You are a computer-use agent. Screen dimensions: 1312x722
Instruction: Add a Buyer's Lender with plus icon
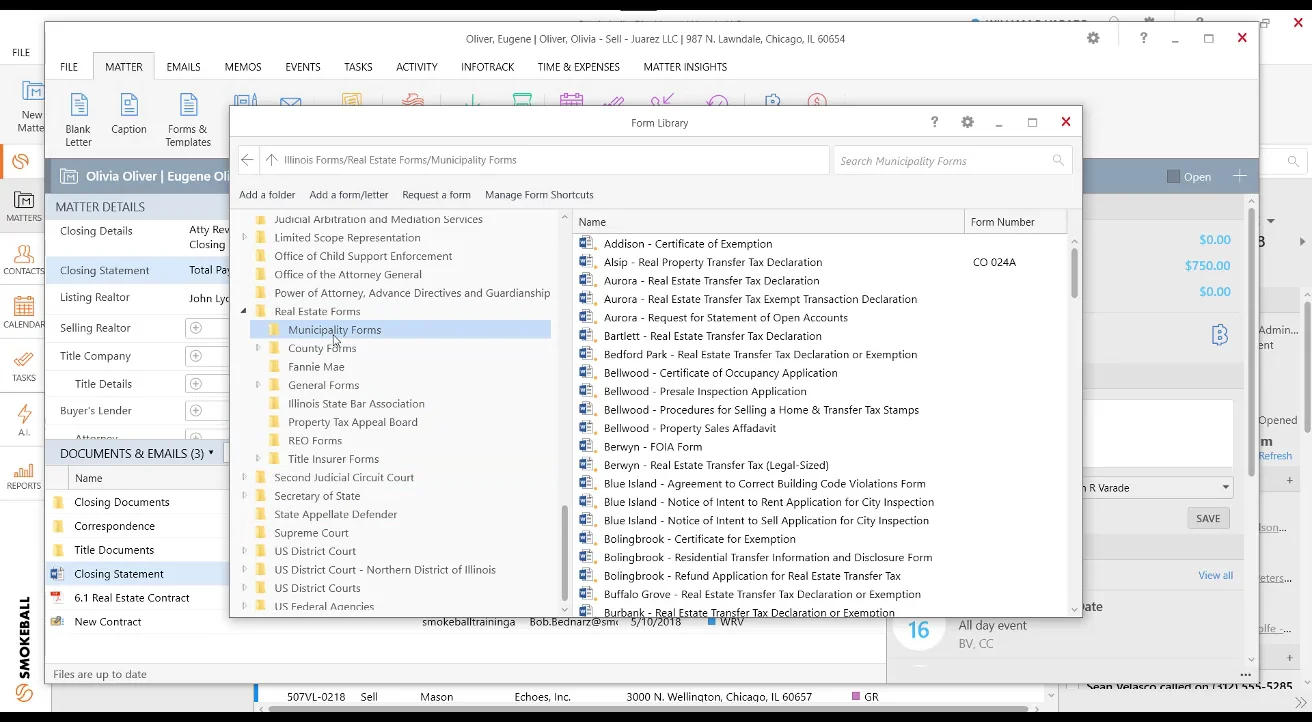[196, 411]
